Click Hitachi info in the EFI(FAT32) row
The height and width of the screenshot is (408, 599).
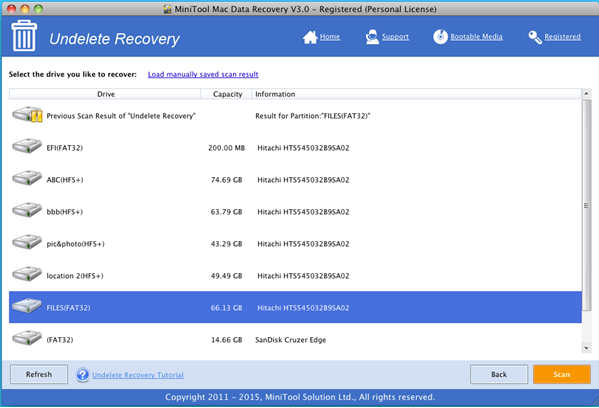[x=303, y=148]
